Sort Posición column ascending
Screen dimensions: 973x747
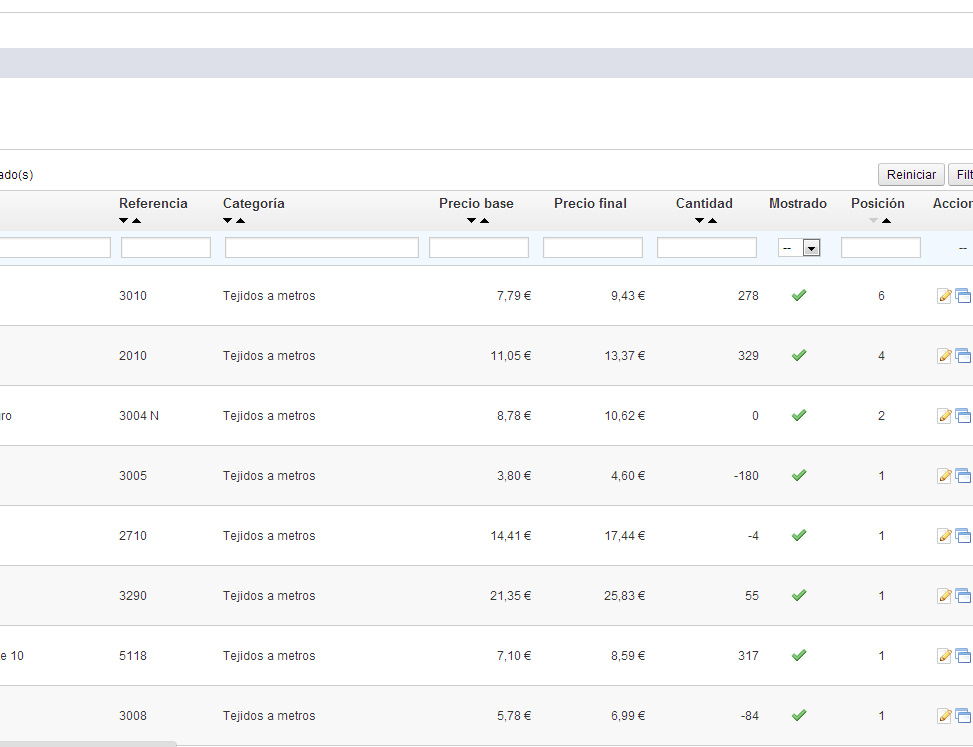(886, 221)
